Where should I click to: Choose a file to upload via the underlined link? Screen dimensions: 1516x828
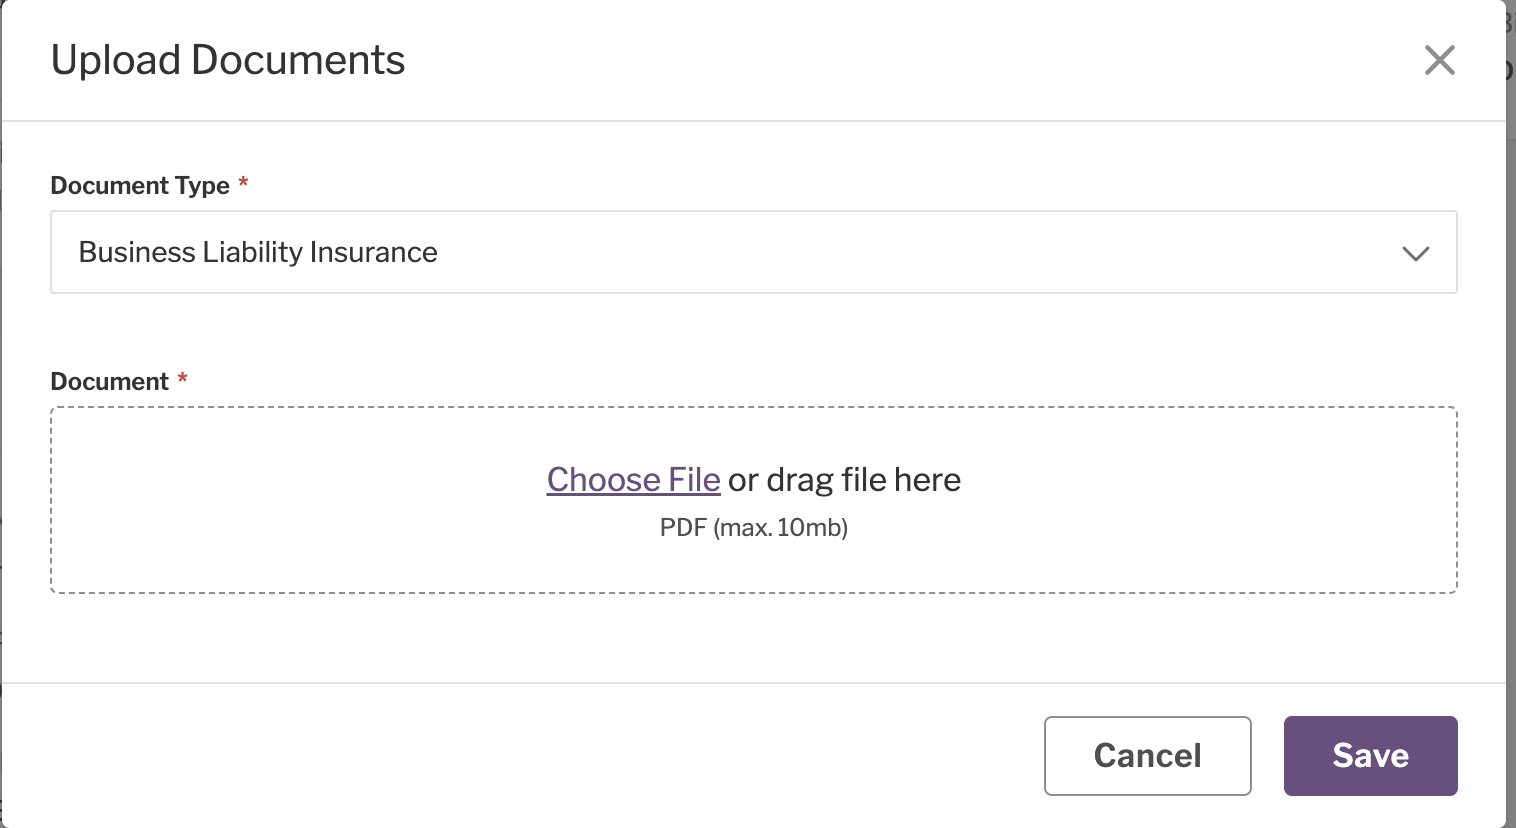(x=633, y=480)
